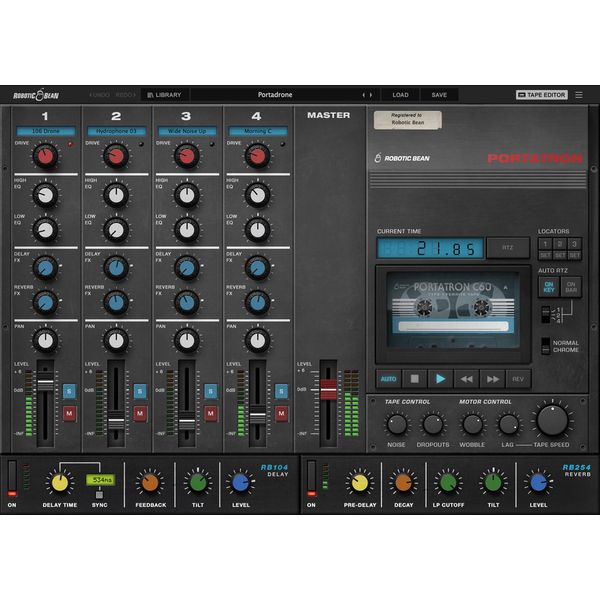Open channel 1 '106 Drone' tape selector
The image size is (600, 600).
(45, 131)
